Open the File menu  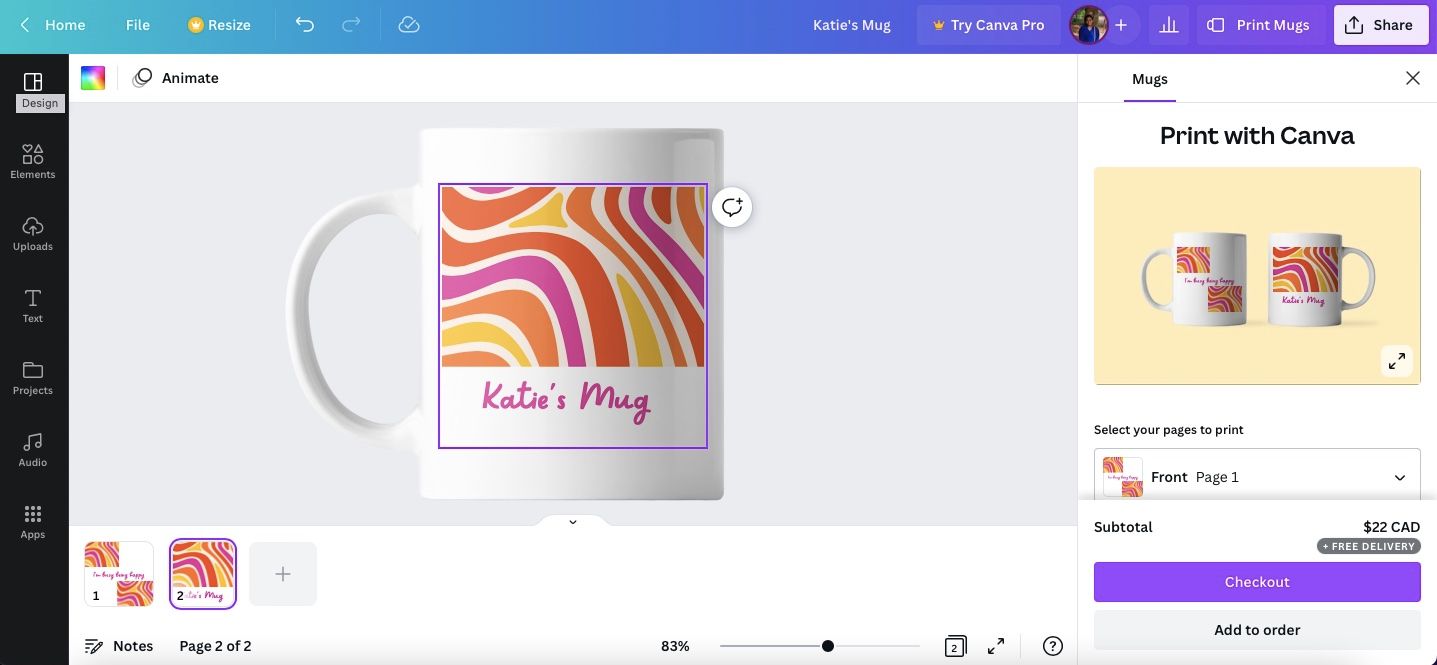(x=138, y=25)
